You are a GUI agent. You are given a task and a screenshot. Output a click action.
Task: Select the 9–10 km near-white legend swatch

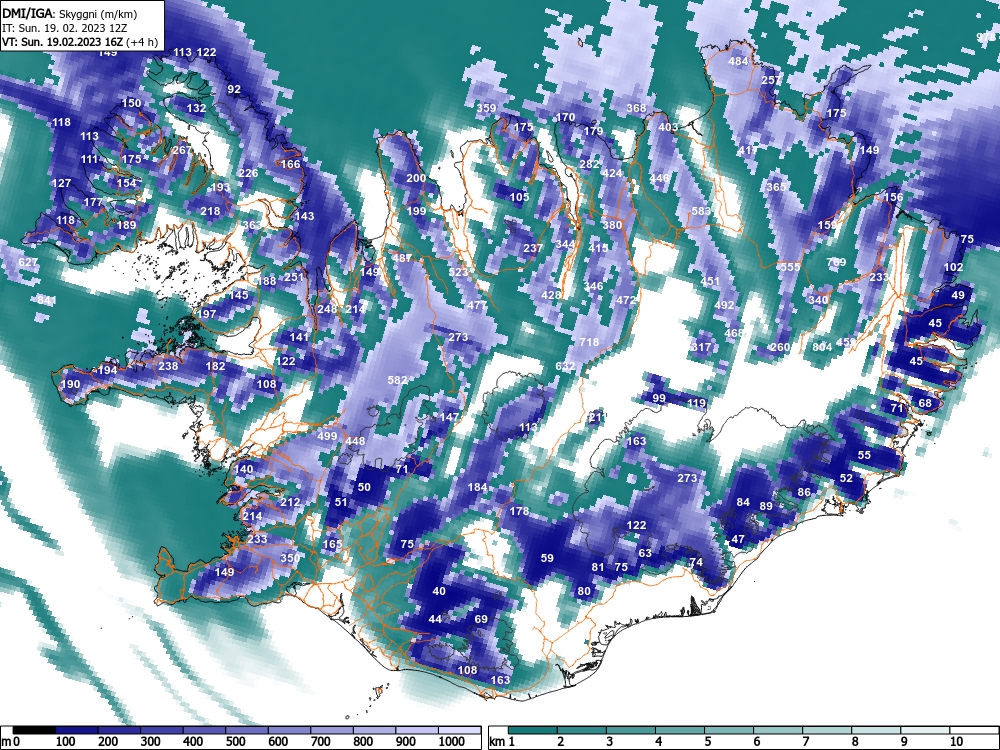pos(925,731)
